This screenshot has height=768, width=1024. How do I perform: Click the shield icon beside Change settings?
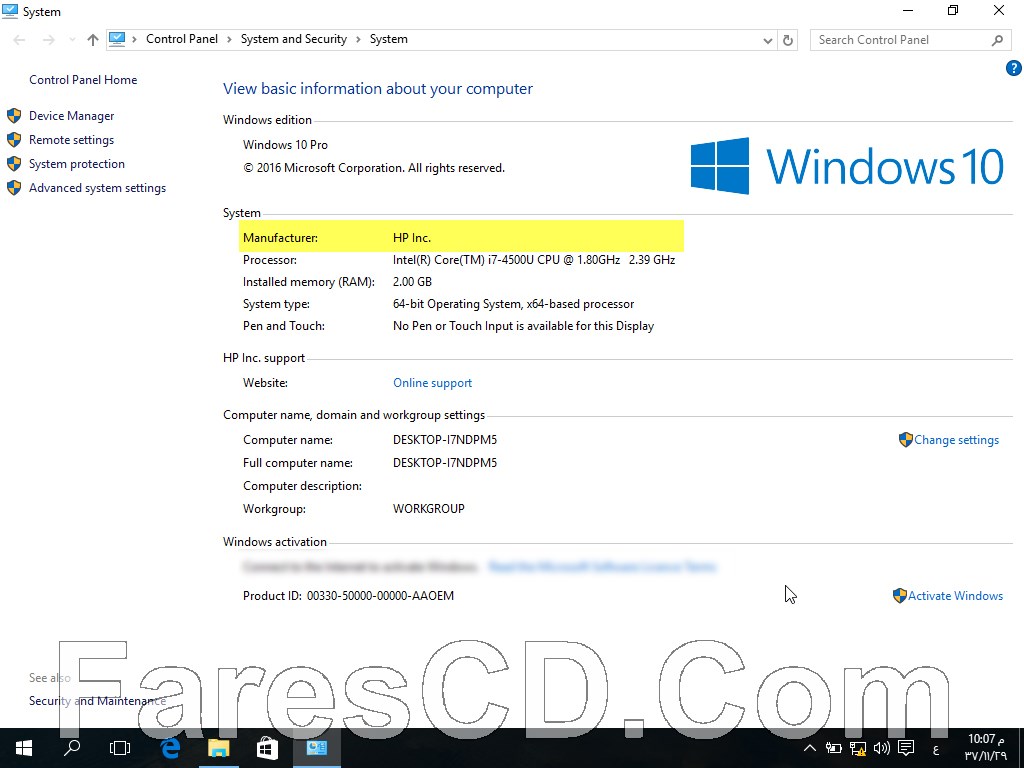pos(906,440)
